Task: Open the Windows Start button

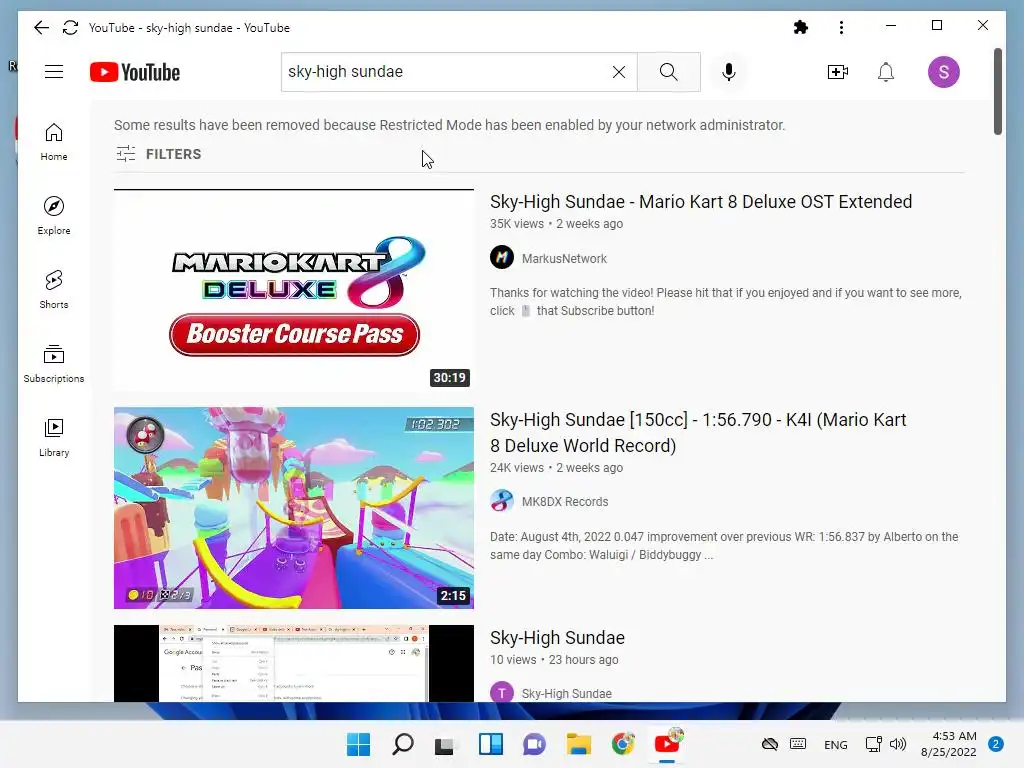Action: (358, 744)
